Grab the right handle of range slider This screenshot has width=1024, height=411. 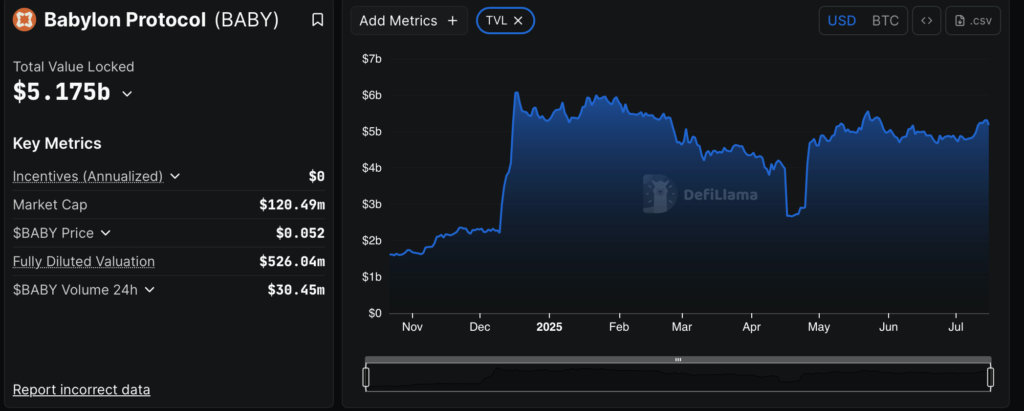click(x=990, y=377)
